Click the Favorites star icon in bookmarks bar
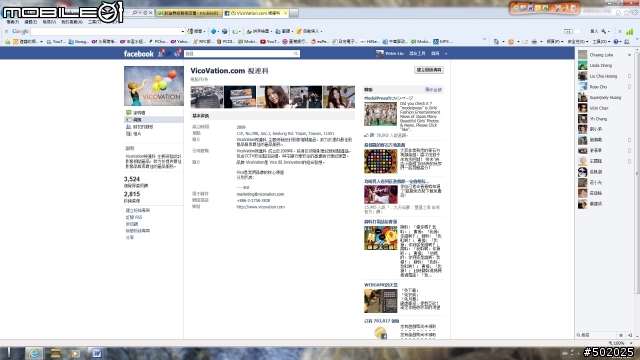 tap(7, 42)
